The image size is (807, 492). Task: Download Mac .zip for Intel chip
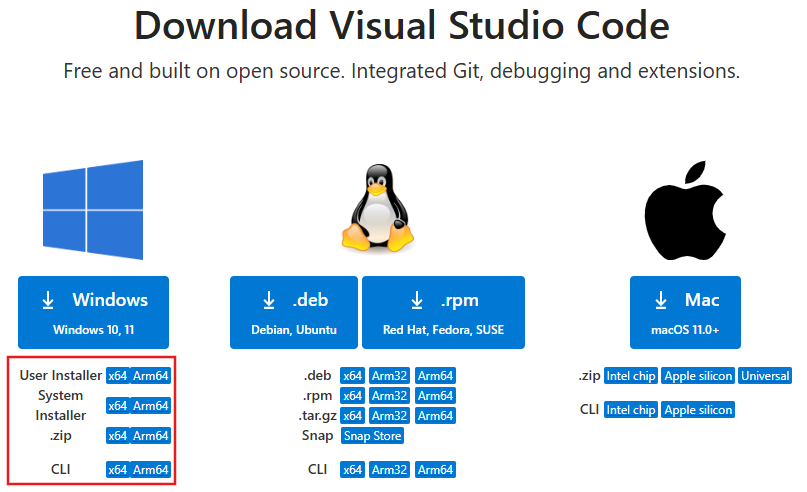point(630,376)
